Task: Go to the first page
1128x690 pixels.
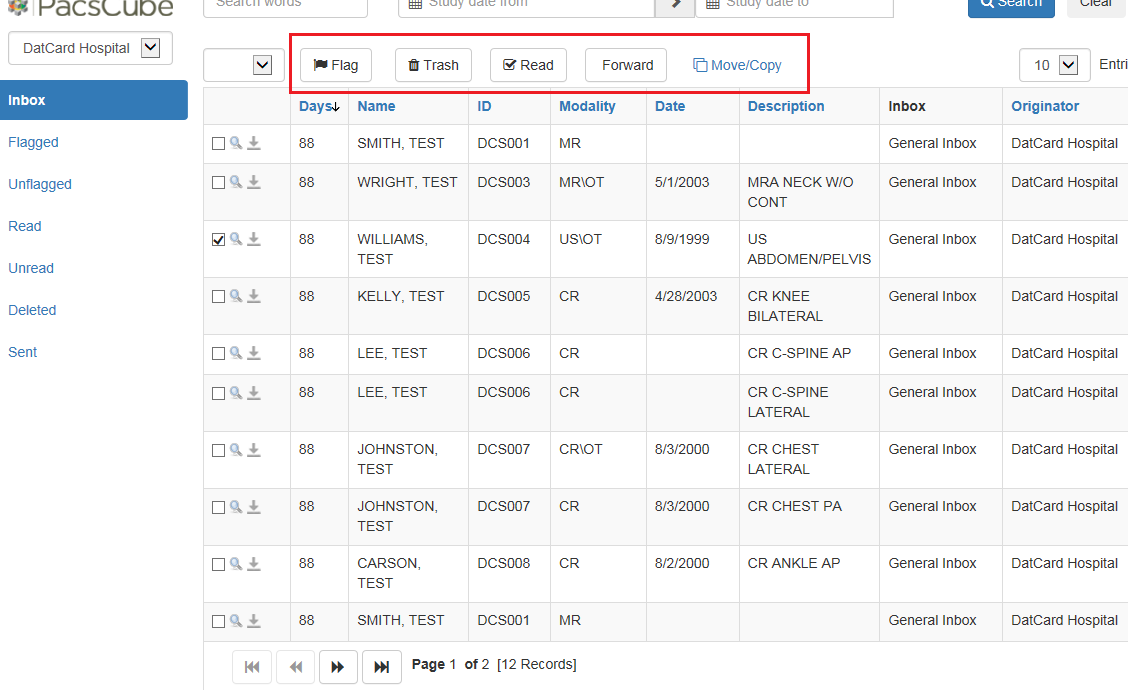Action: click(252, 667)
